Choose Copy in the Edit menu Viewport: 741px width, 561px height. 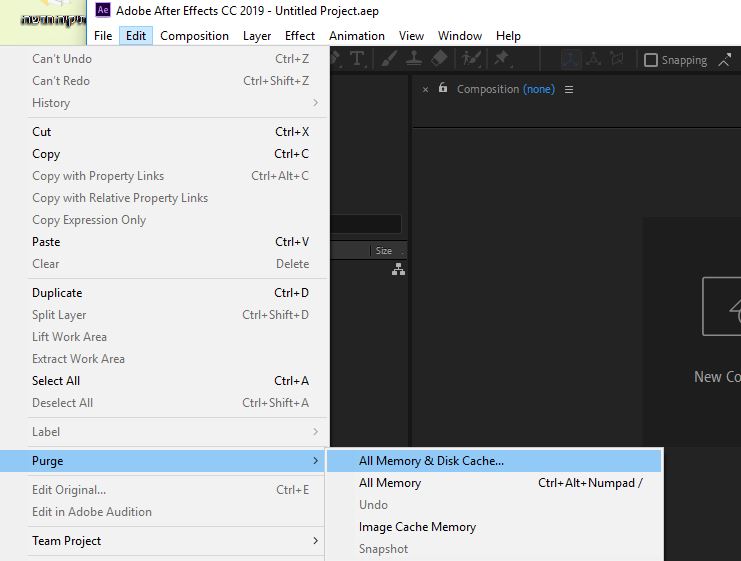(x=164, y=154)
